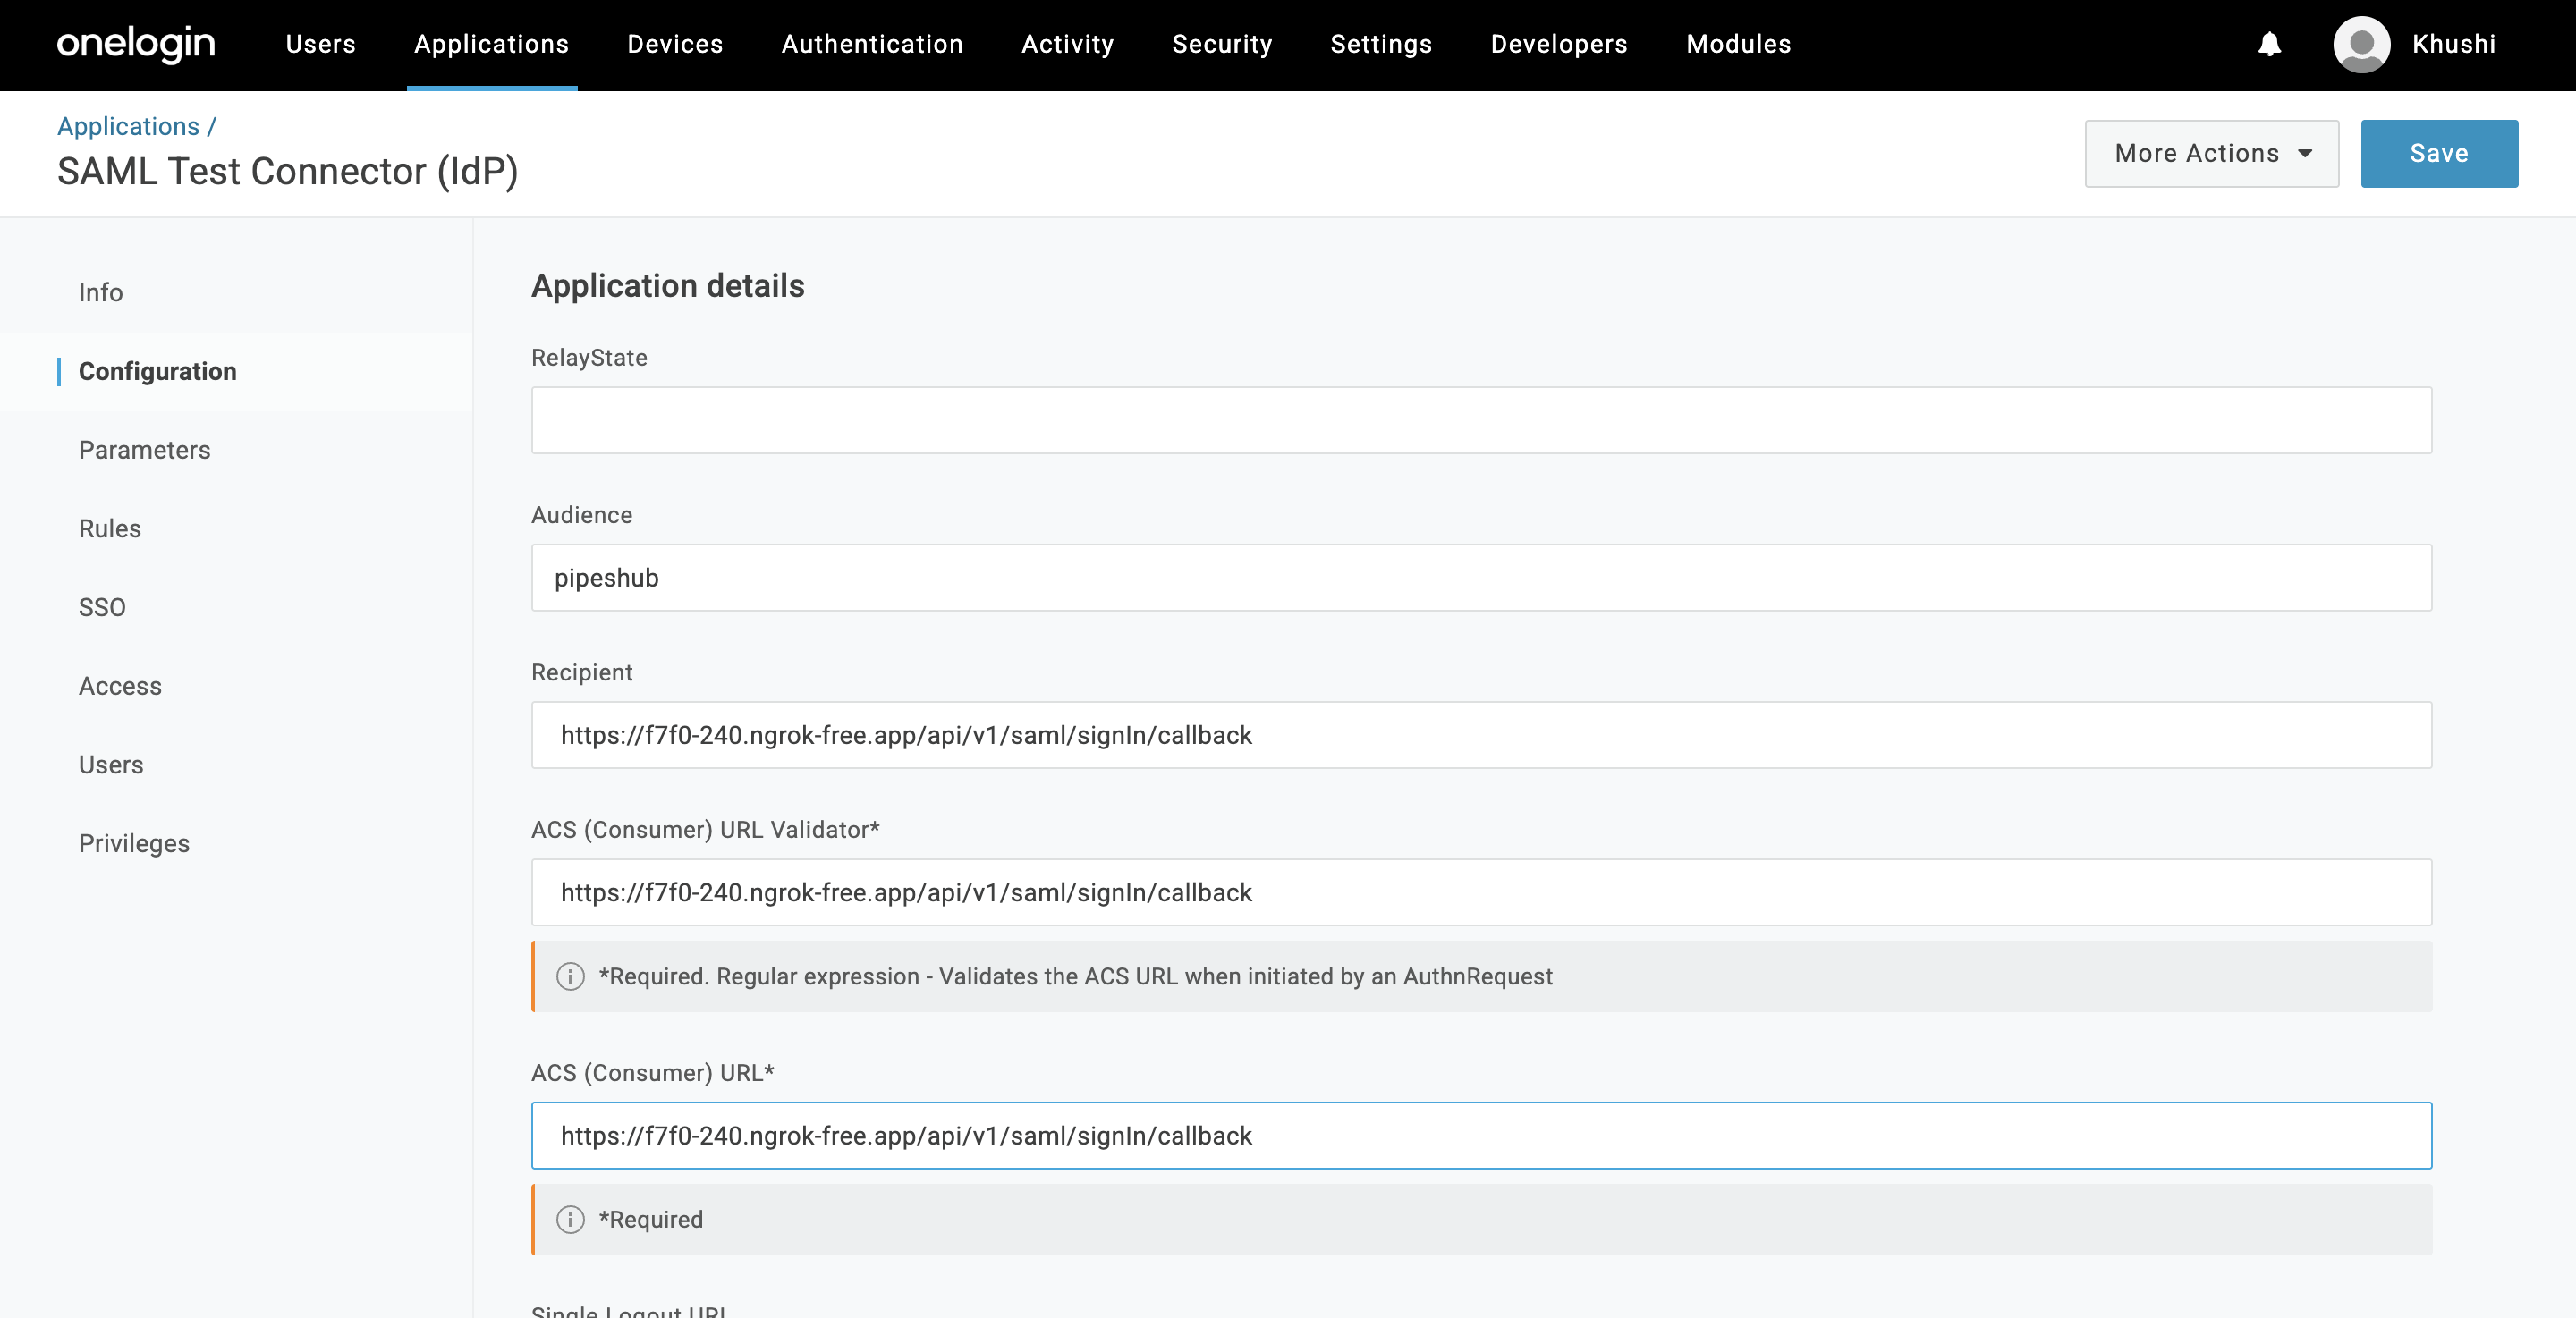Click the notification bell icon
2576x1318 pixels.
coord(2269,44)
